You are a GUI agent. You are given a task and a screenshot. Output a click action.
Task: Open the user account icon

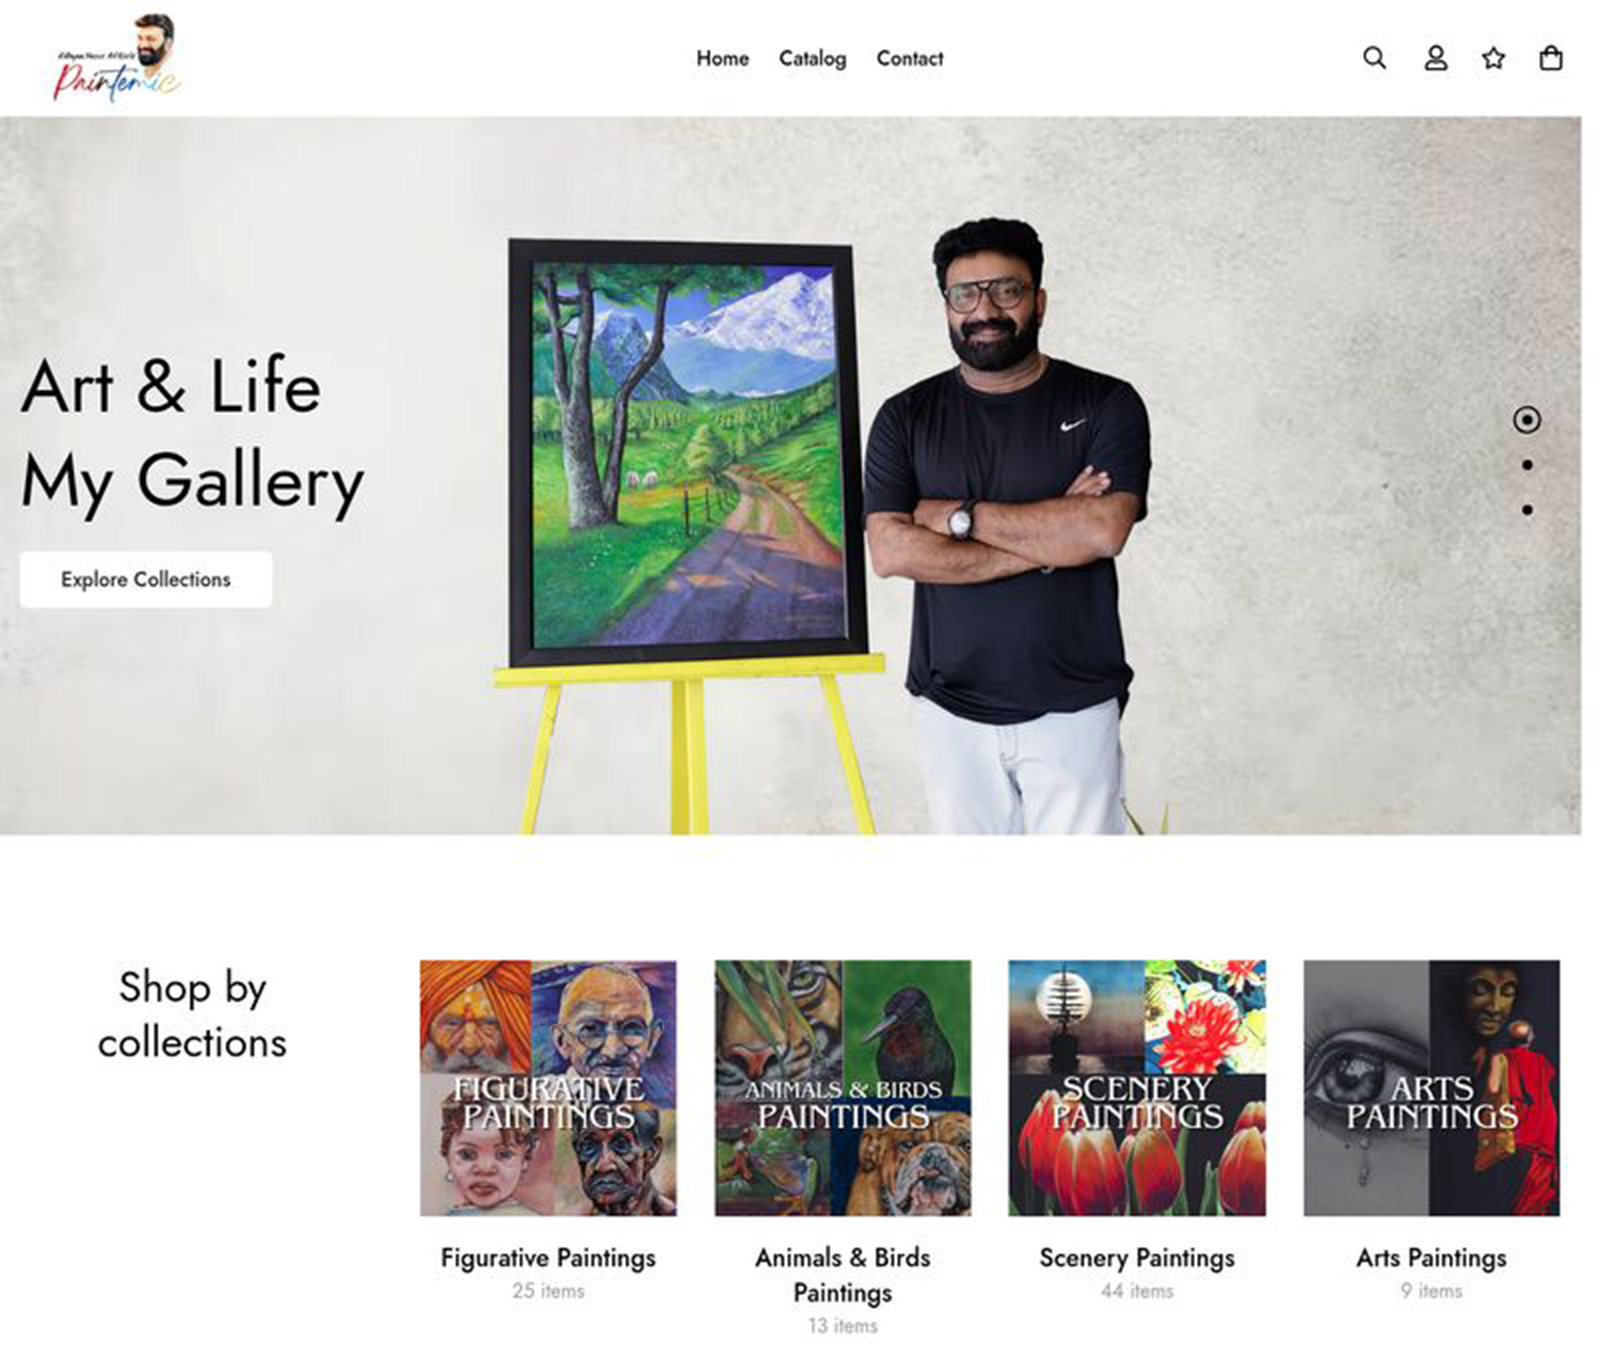(1435, 58)
